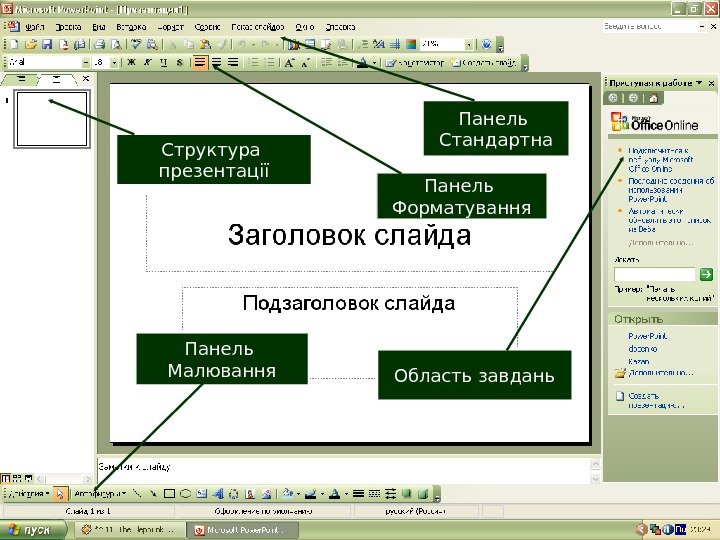Viewport: 720px width, 540px height.
Task: Toggle align text left button
Action: [200, 62]
